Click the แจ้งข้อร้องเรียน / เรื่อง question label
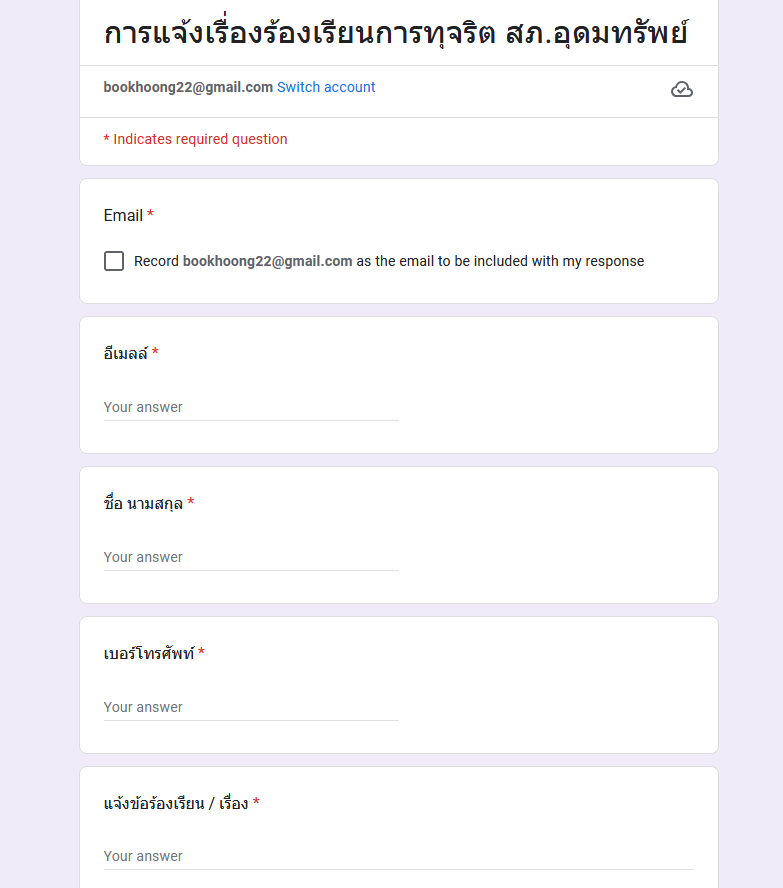The width and height of the screenshot is (783, 888). 175,803
